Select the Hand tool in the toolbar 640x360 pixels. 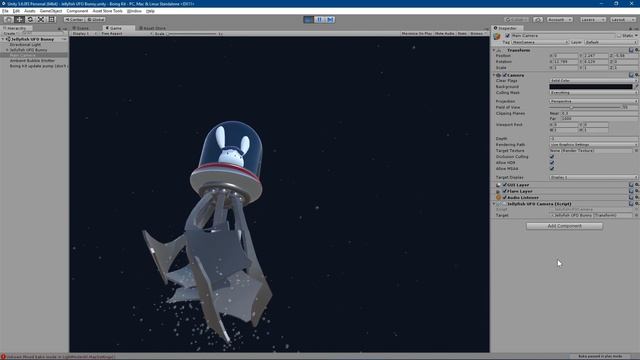pyautogui.click(x=8, y=19)
